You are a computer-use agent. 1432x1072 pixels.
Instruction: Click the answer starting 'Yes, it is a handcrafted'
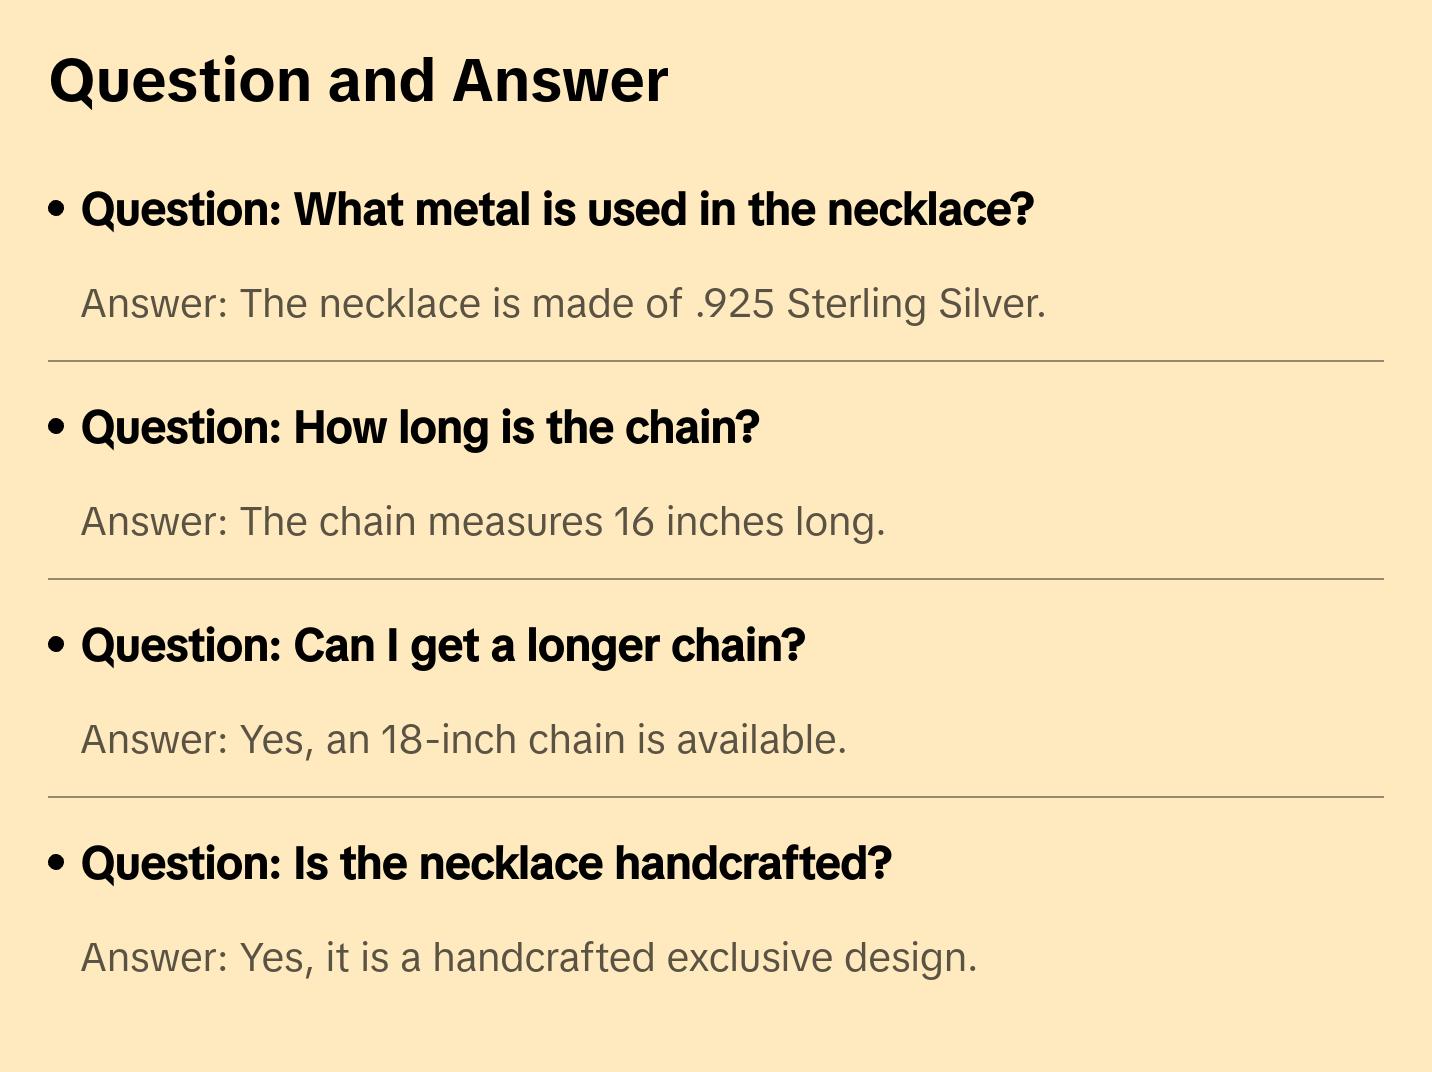[528, 958]
